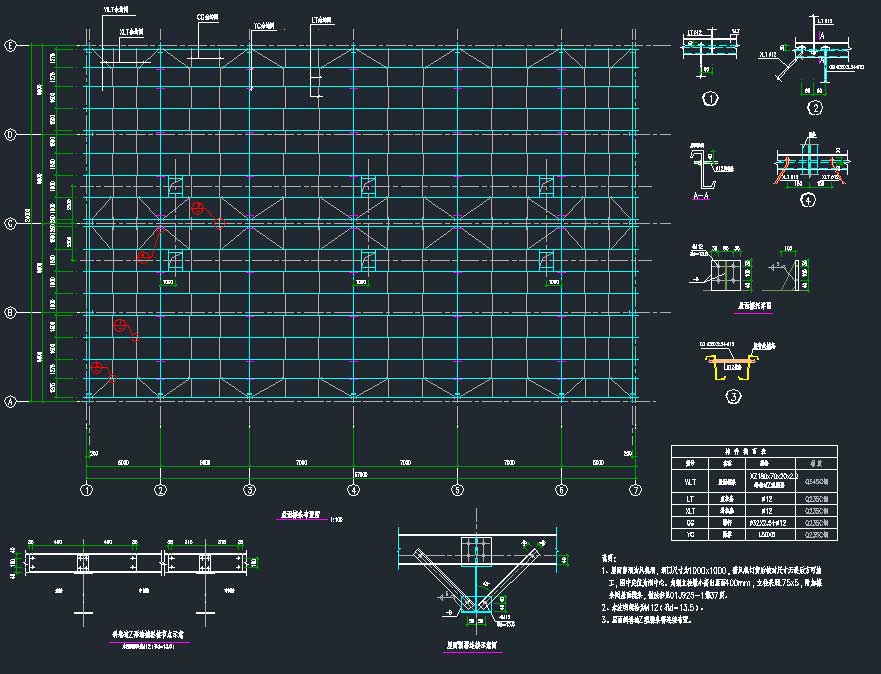Select the YC cell in the material table

[690, 534]
